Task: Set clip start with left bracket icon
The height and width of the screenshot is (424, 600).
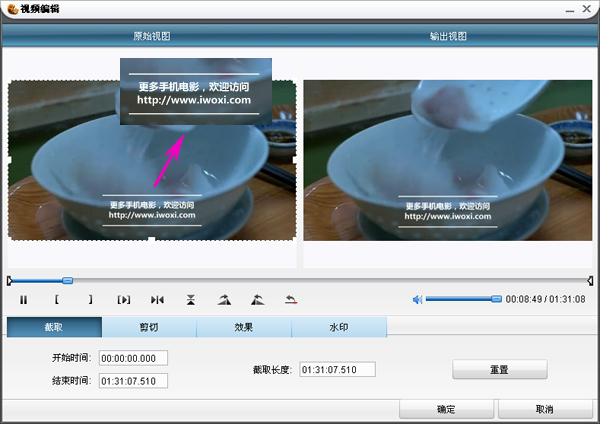Action: pyautogui.click(x=57, y=300)
